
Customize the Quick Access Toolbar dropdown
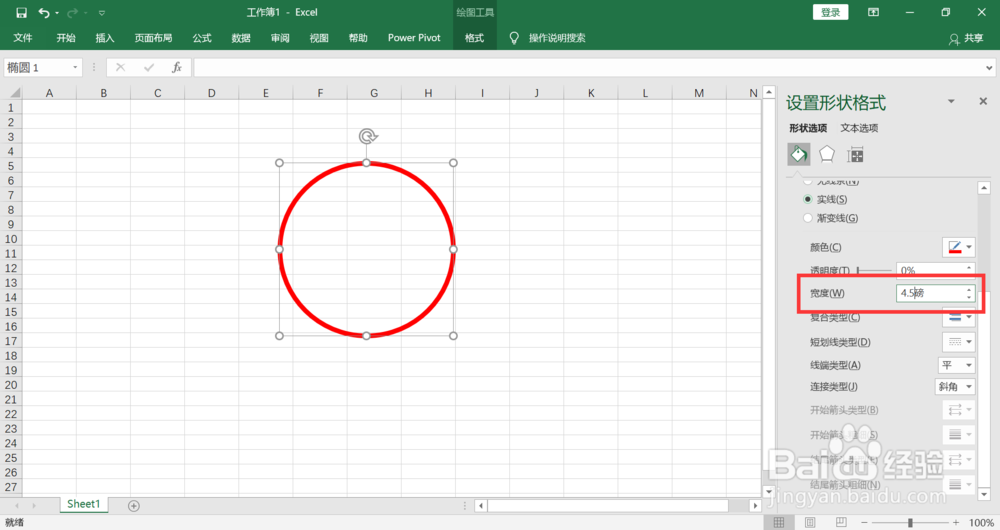(x=101, y=13)
